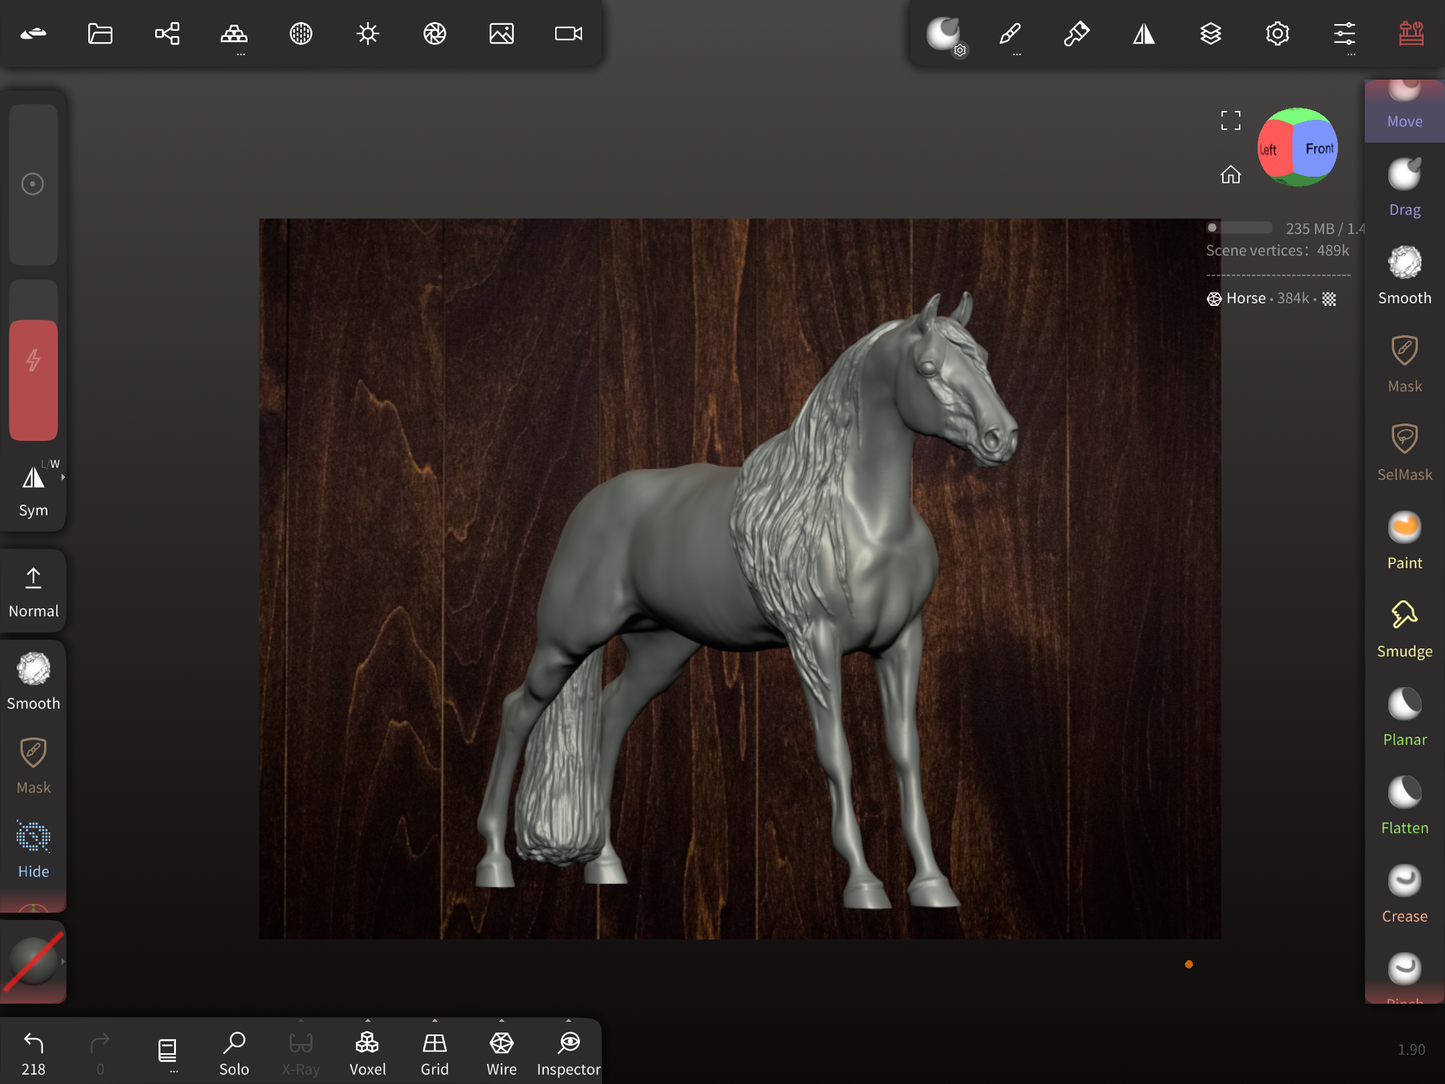Screen dimensions: 1445x1084
Task: Enable Solo mode
Action: [x=234, y=1053]
